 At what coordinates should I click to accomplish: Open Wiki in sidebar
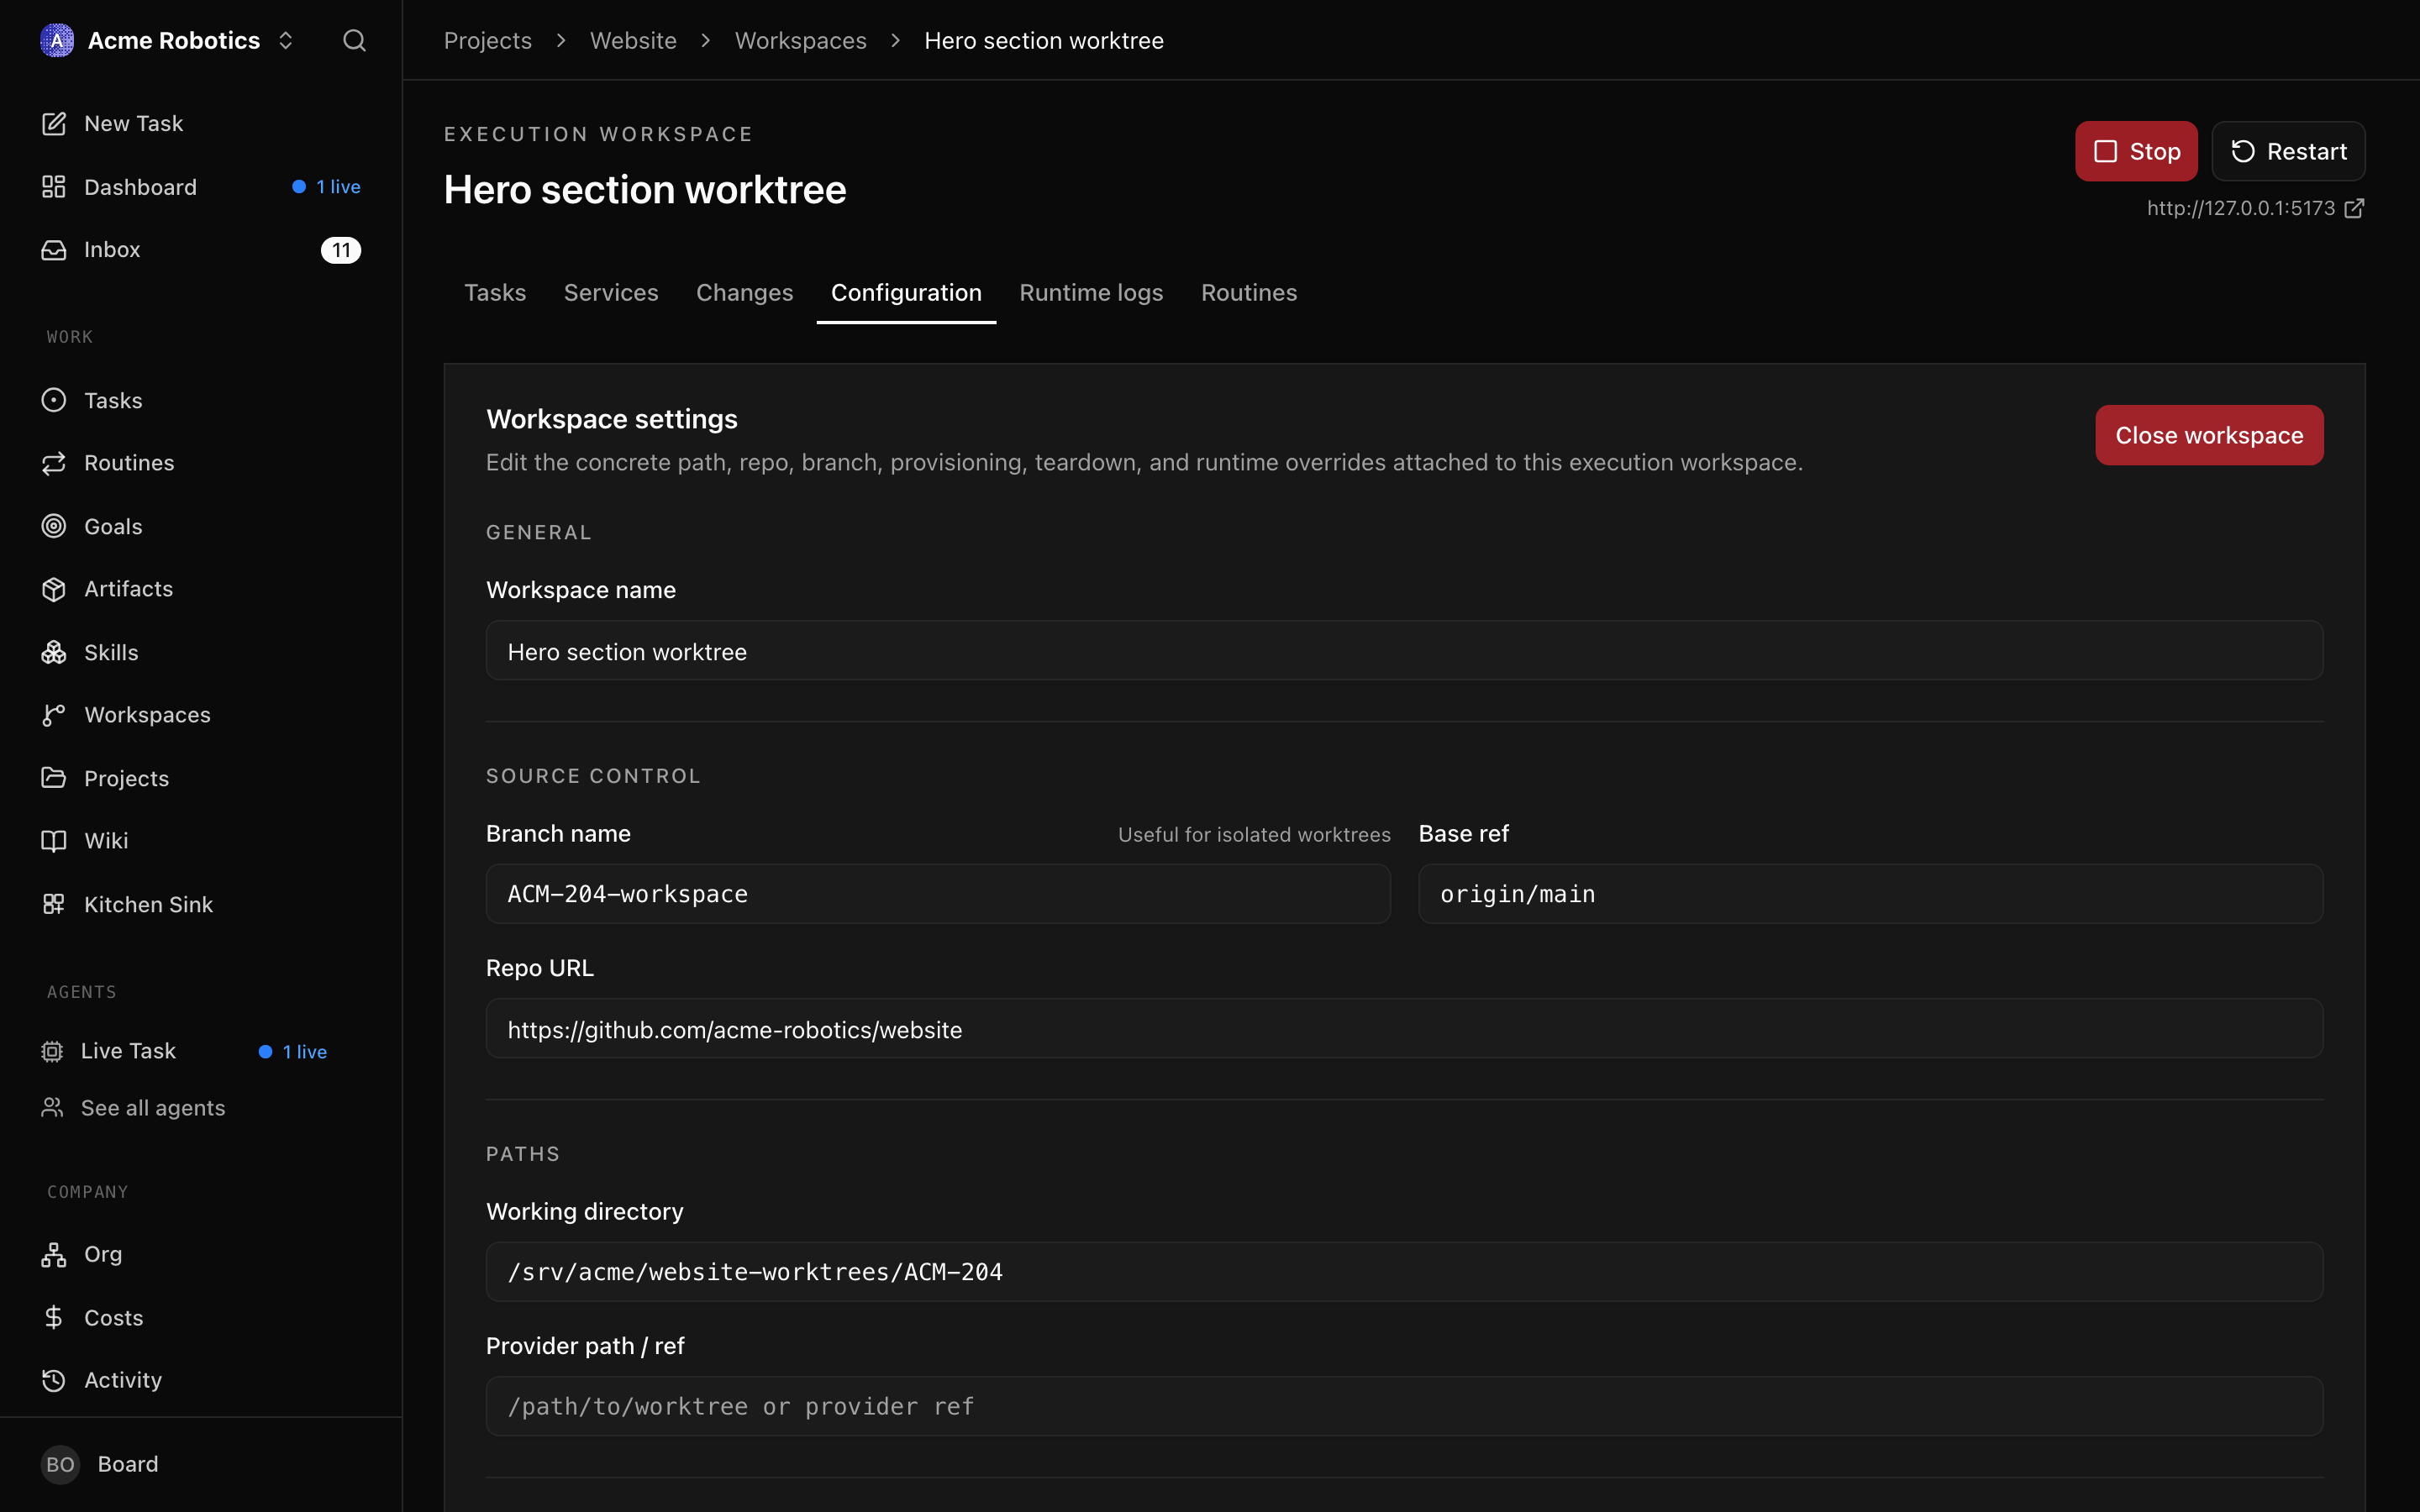click(x=201, y=841)
